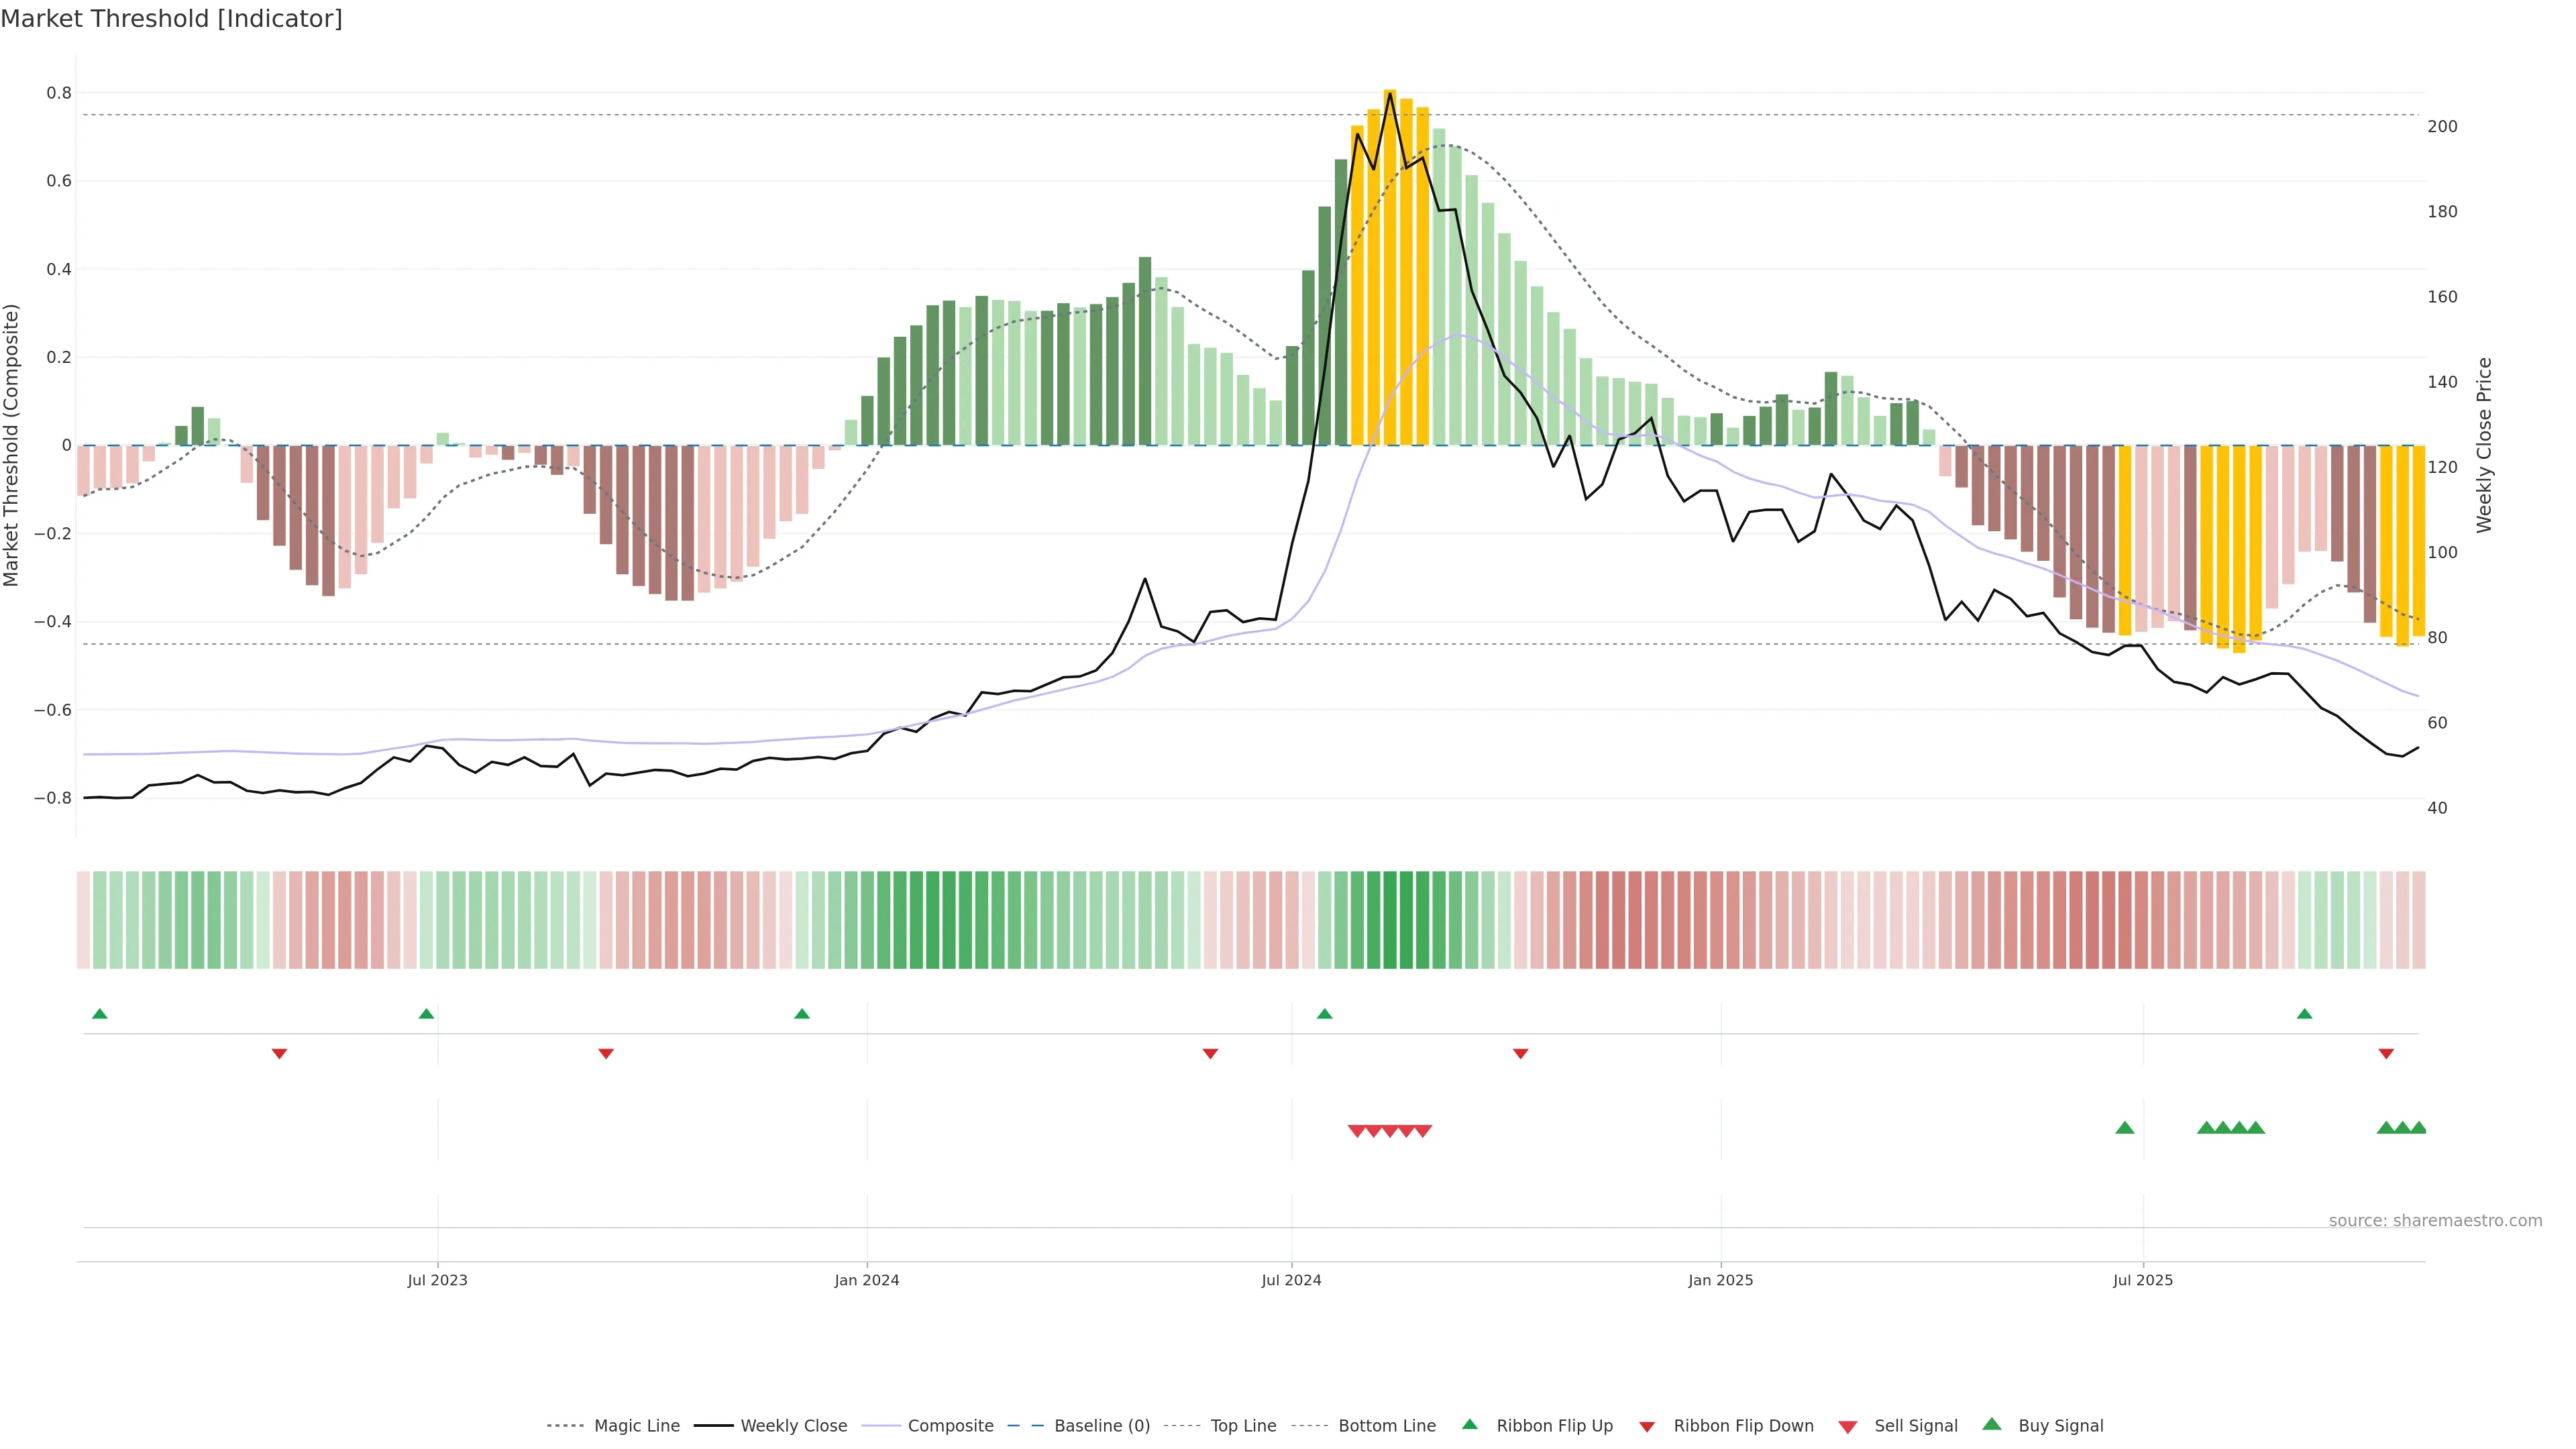Click the Weekly Close Price axis label
The height and width of the screenshot is (1449, 2576).
pos(2484,445)
